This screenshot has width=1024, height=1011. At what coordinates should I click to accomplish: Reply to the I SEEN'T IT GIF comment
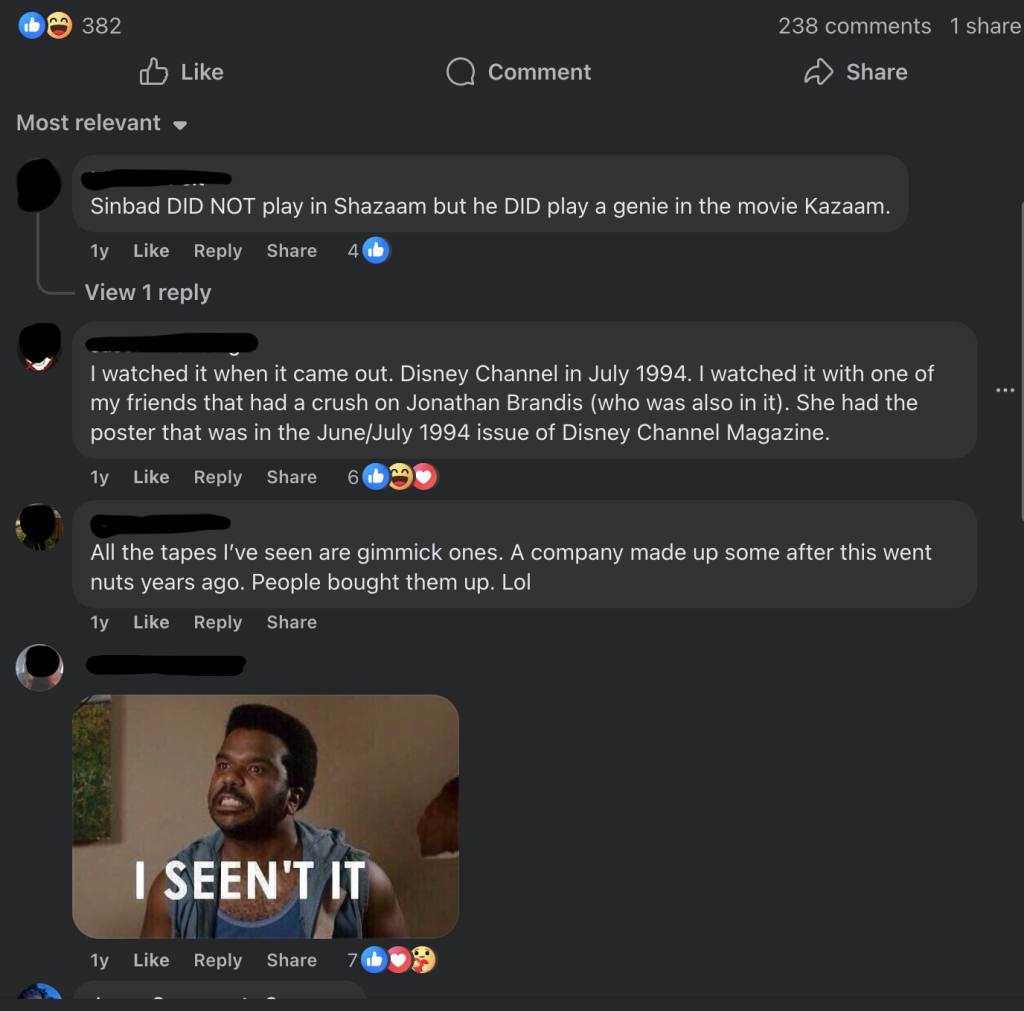tap(218, 960)
